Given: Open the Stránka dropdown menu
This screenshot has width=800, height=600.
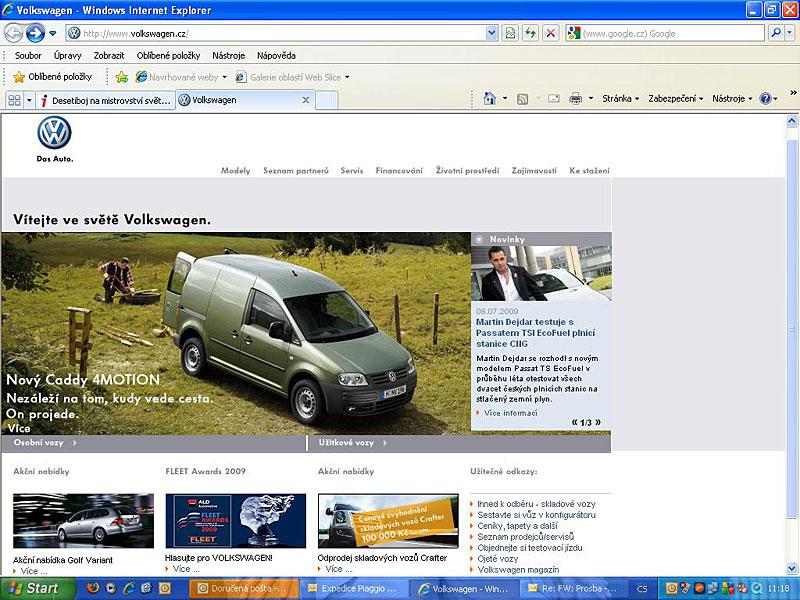Looking at the screenshot, I should click(x=620, y=98).
